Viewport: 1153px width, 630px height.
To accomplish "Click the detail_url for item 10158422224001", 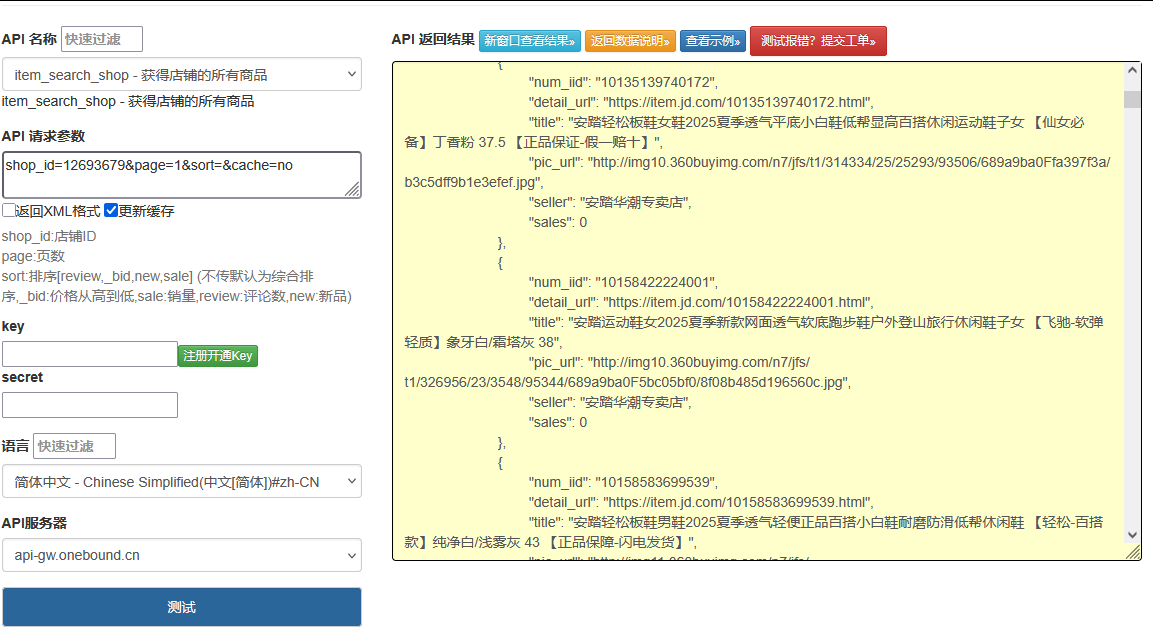I will click(x=738, y=302).
